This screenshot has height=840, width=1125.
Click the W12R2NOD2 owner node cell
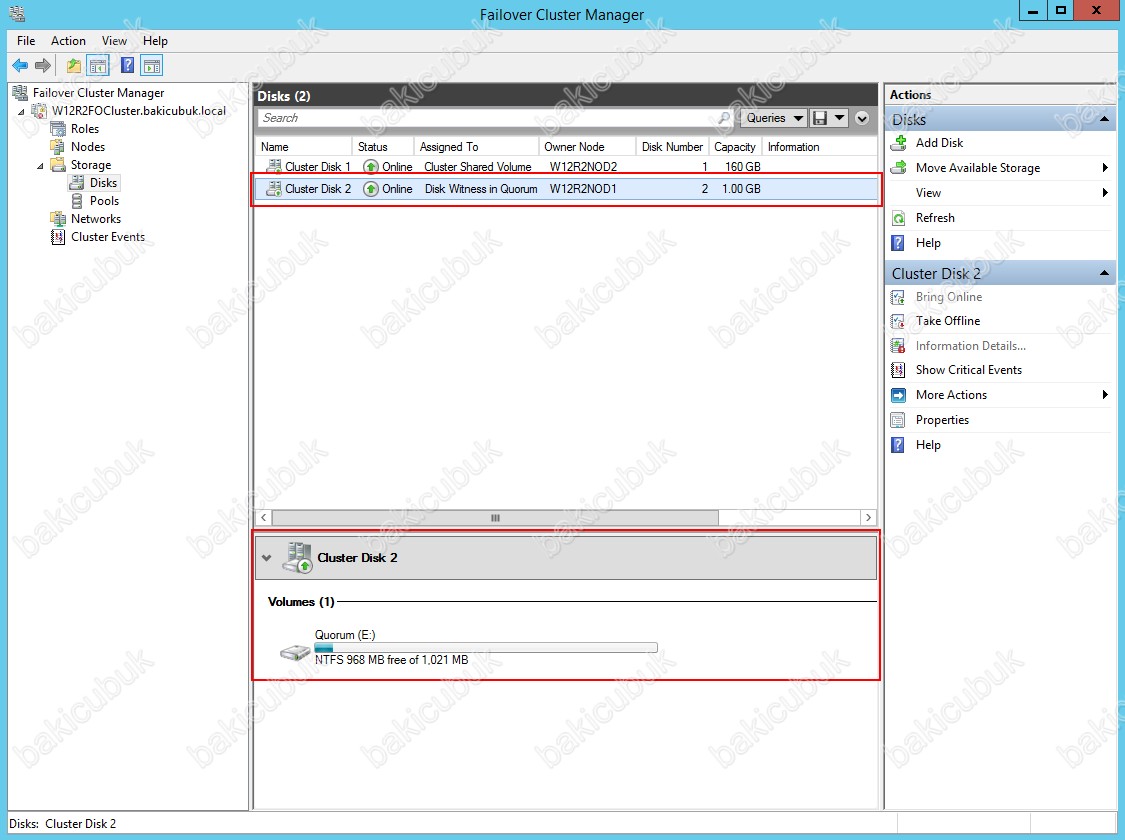583,166
